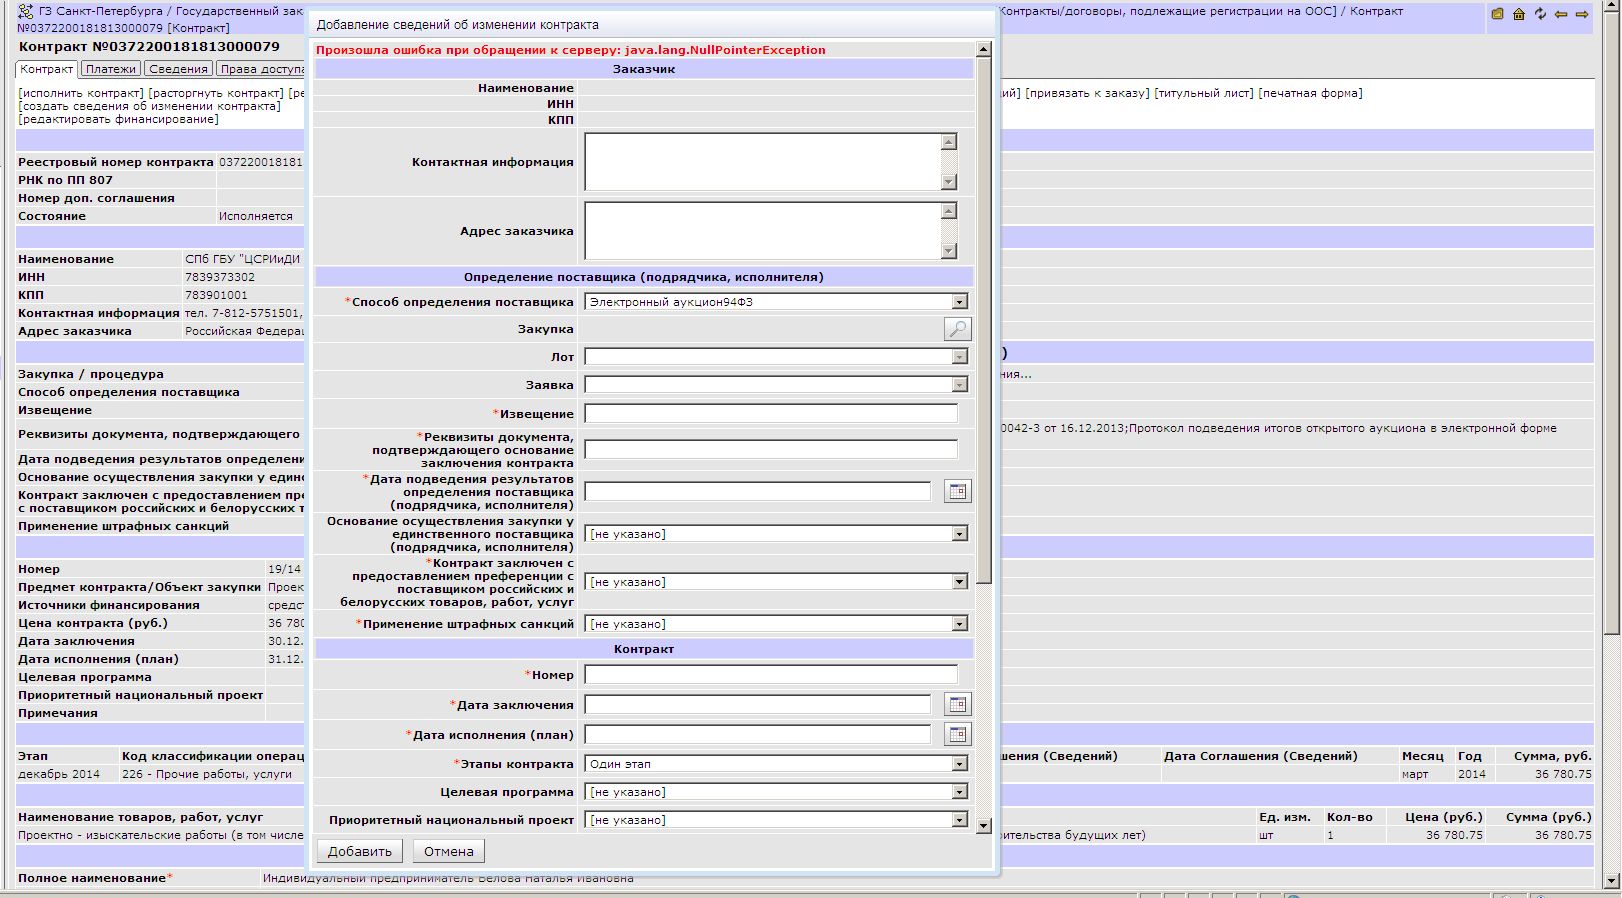Click the [расторгнуть контракт] link
Viewport: 1622px width, 898px height.
click(216, 93)
